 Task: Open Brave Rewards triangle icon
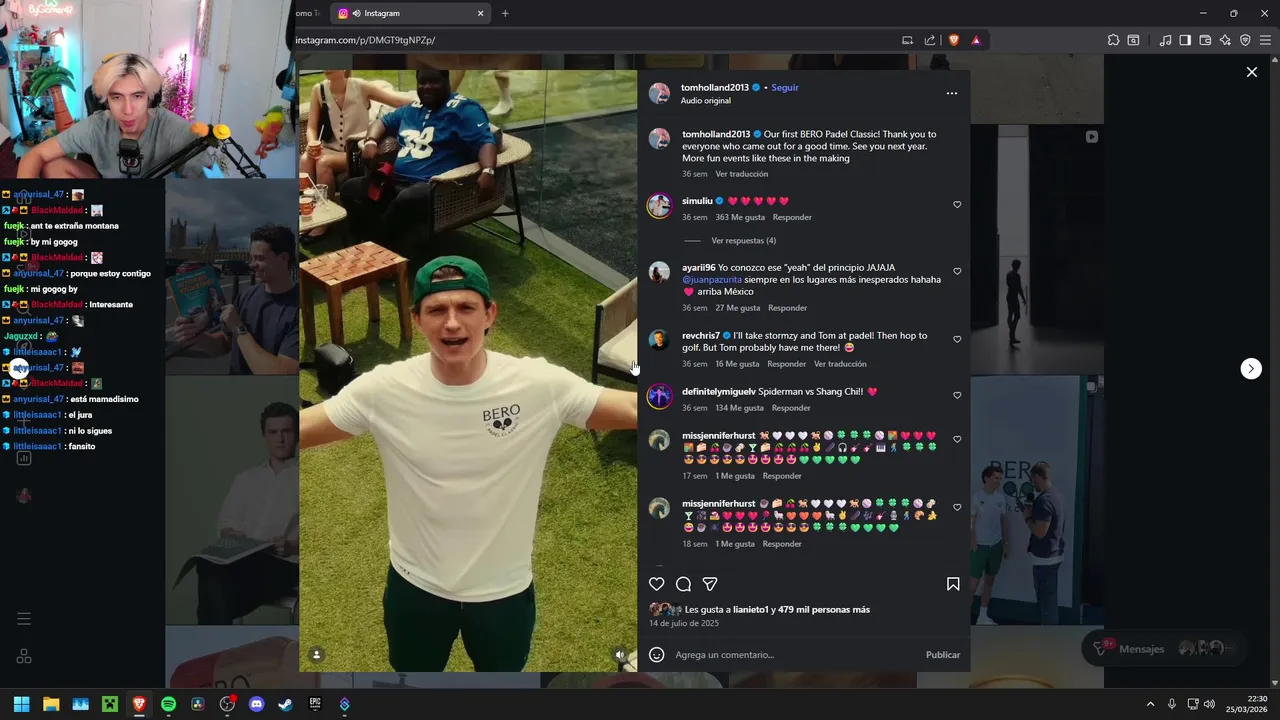coord(976,40)
